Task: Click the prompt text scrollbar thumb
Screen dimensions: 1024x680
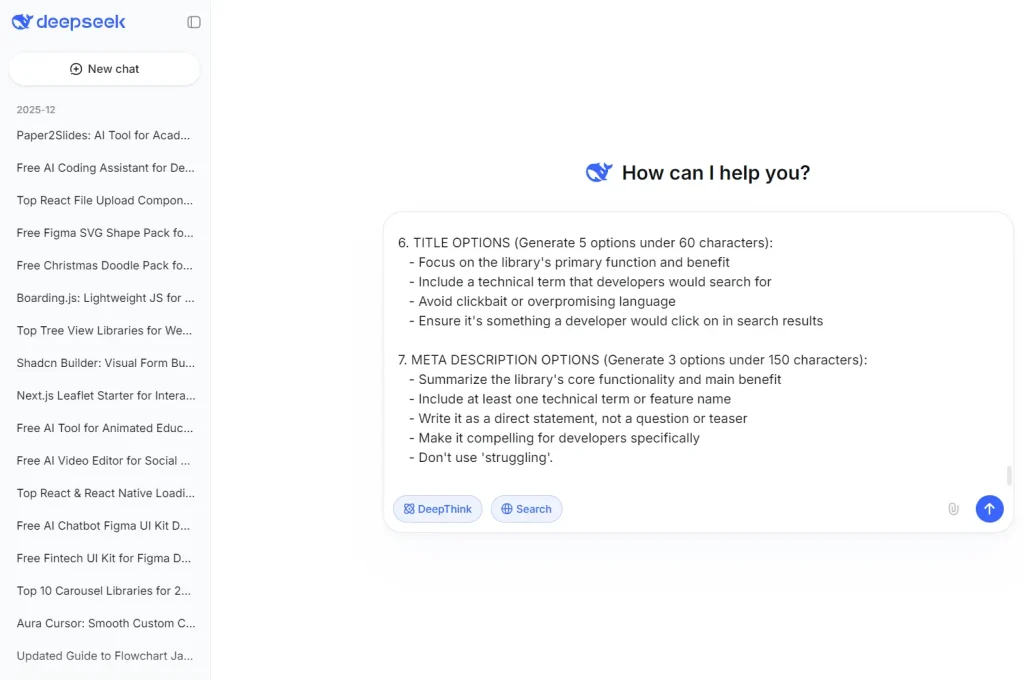Action: [x=1008, y=475]
